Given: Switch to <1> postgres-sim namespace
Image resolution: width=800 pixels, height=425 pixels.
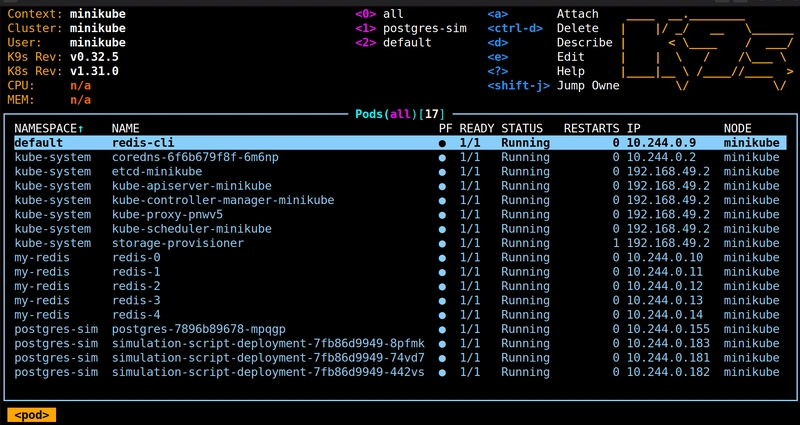Looking at the screenshot, I should tap(411, 28).
